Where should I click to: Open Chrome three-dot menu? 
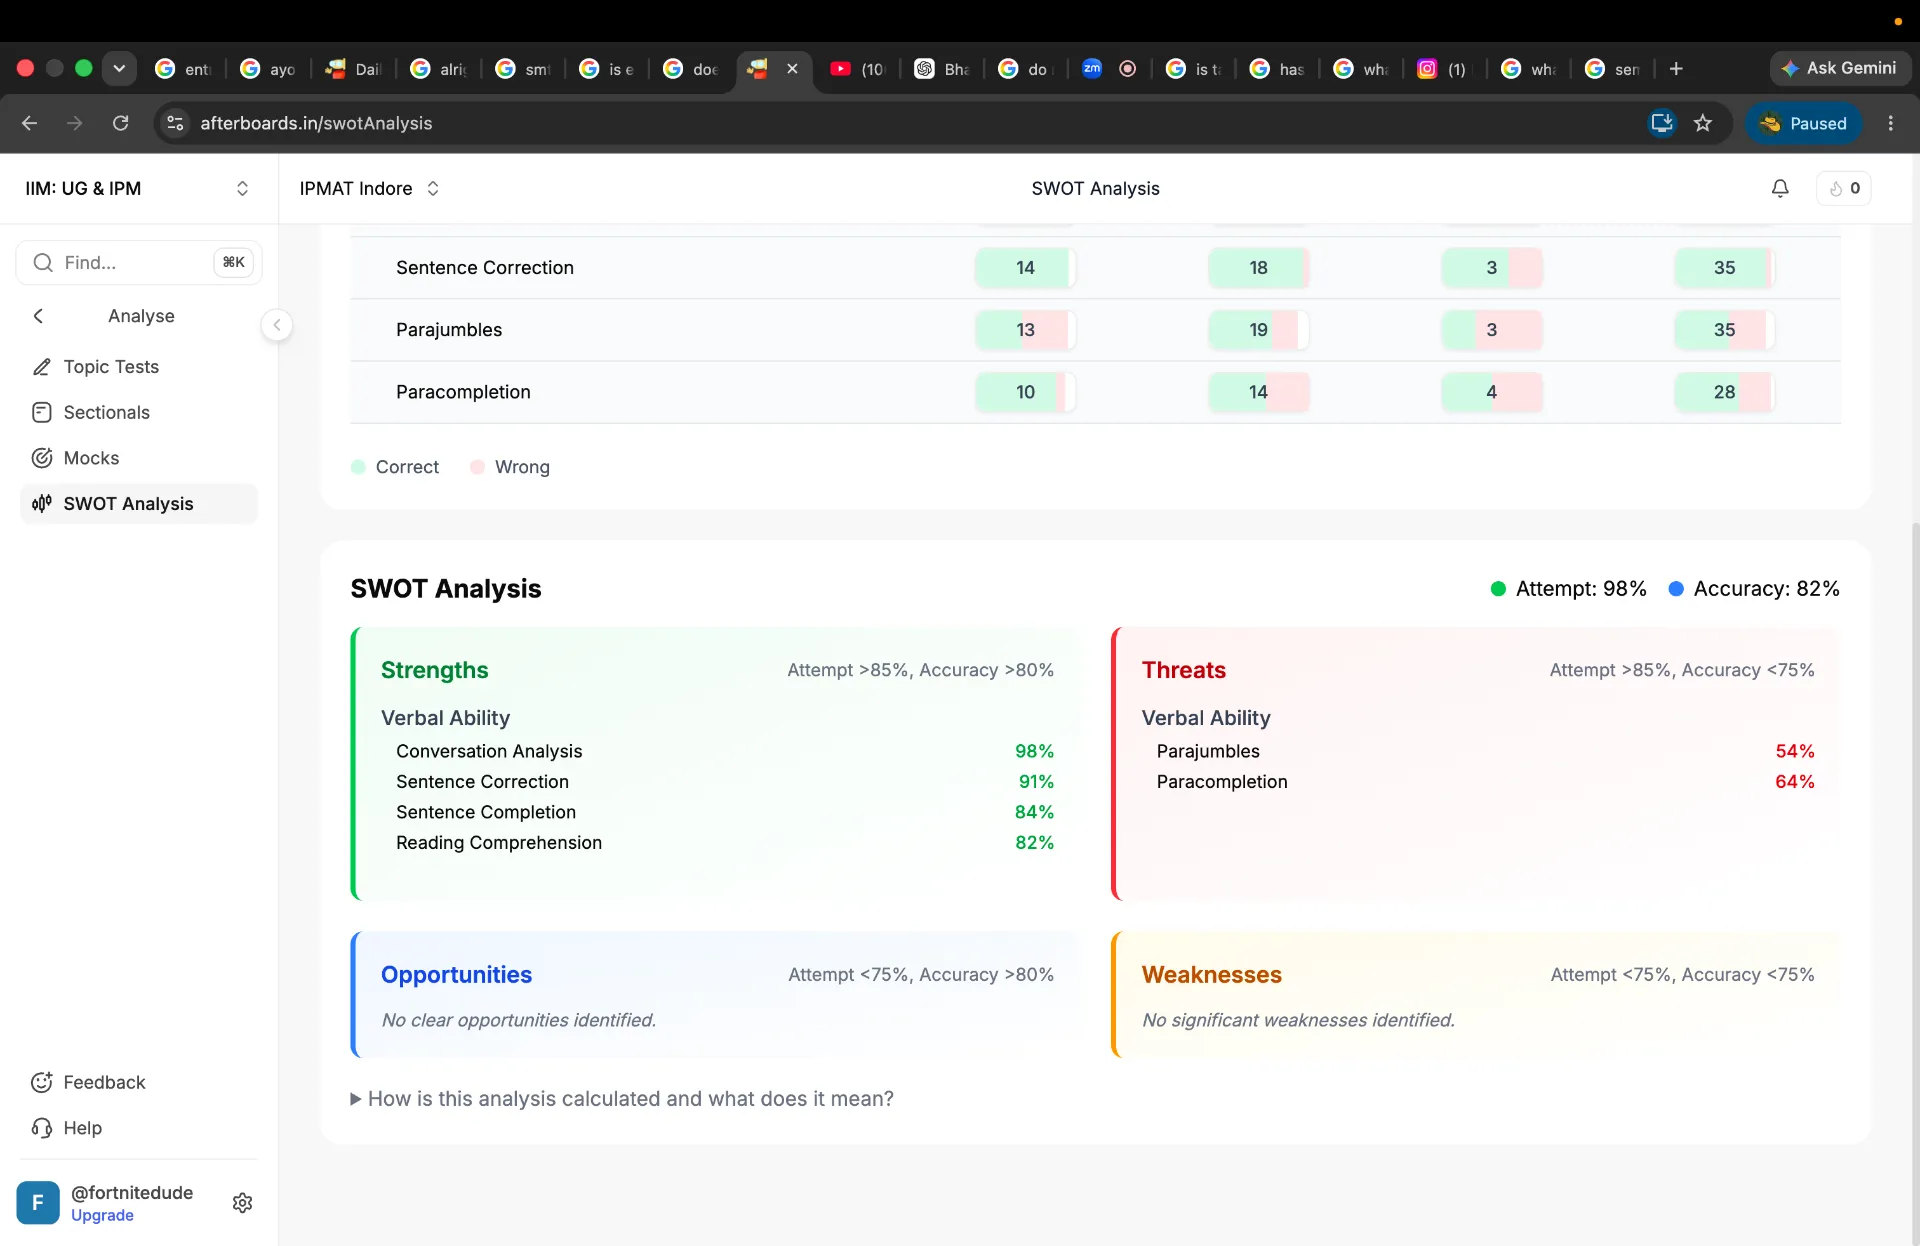click(x=1890, y=123)
